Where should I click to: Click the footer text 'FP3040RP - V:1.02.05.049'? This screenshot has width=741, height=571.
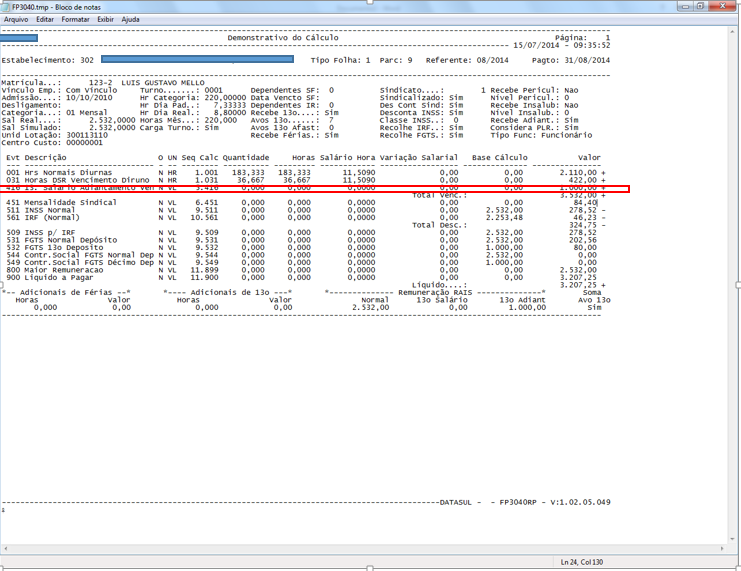(555, 502)
